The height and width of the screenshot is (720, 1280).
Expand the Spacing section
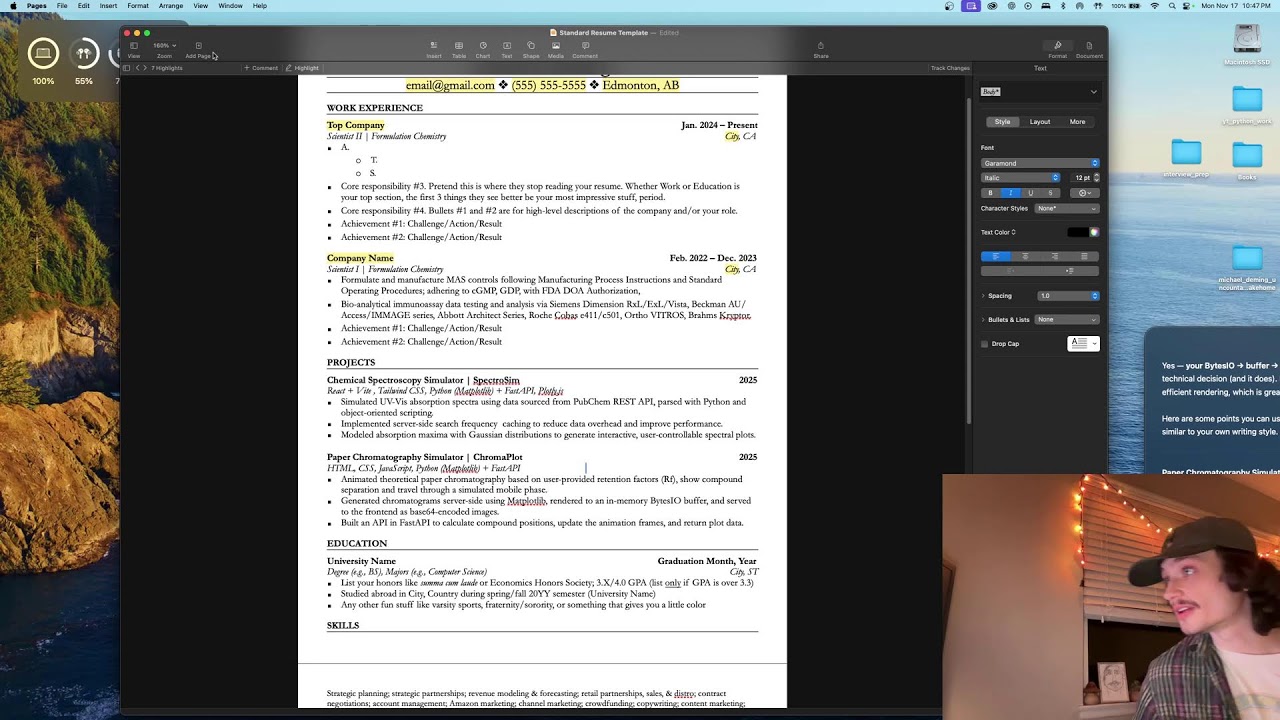coord(983,296)
